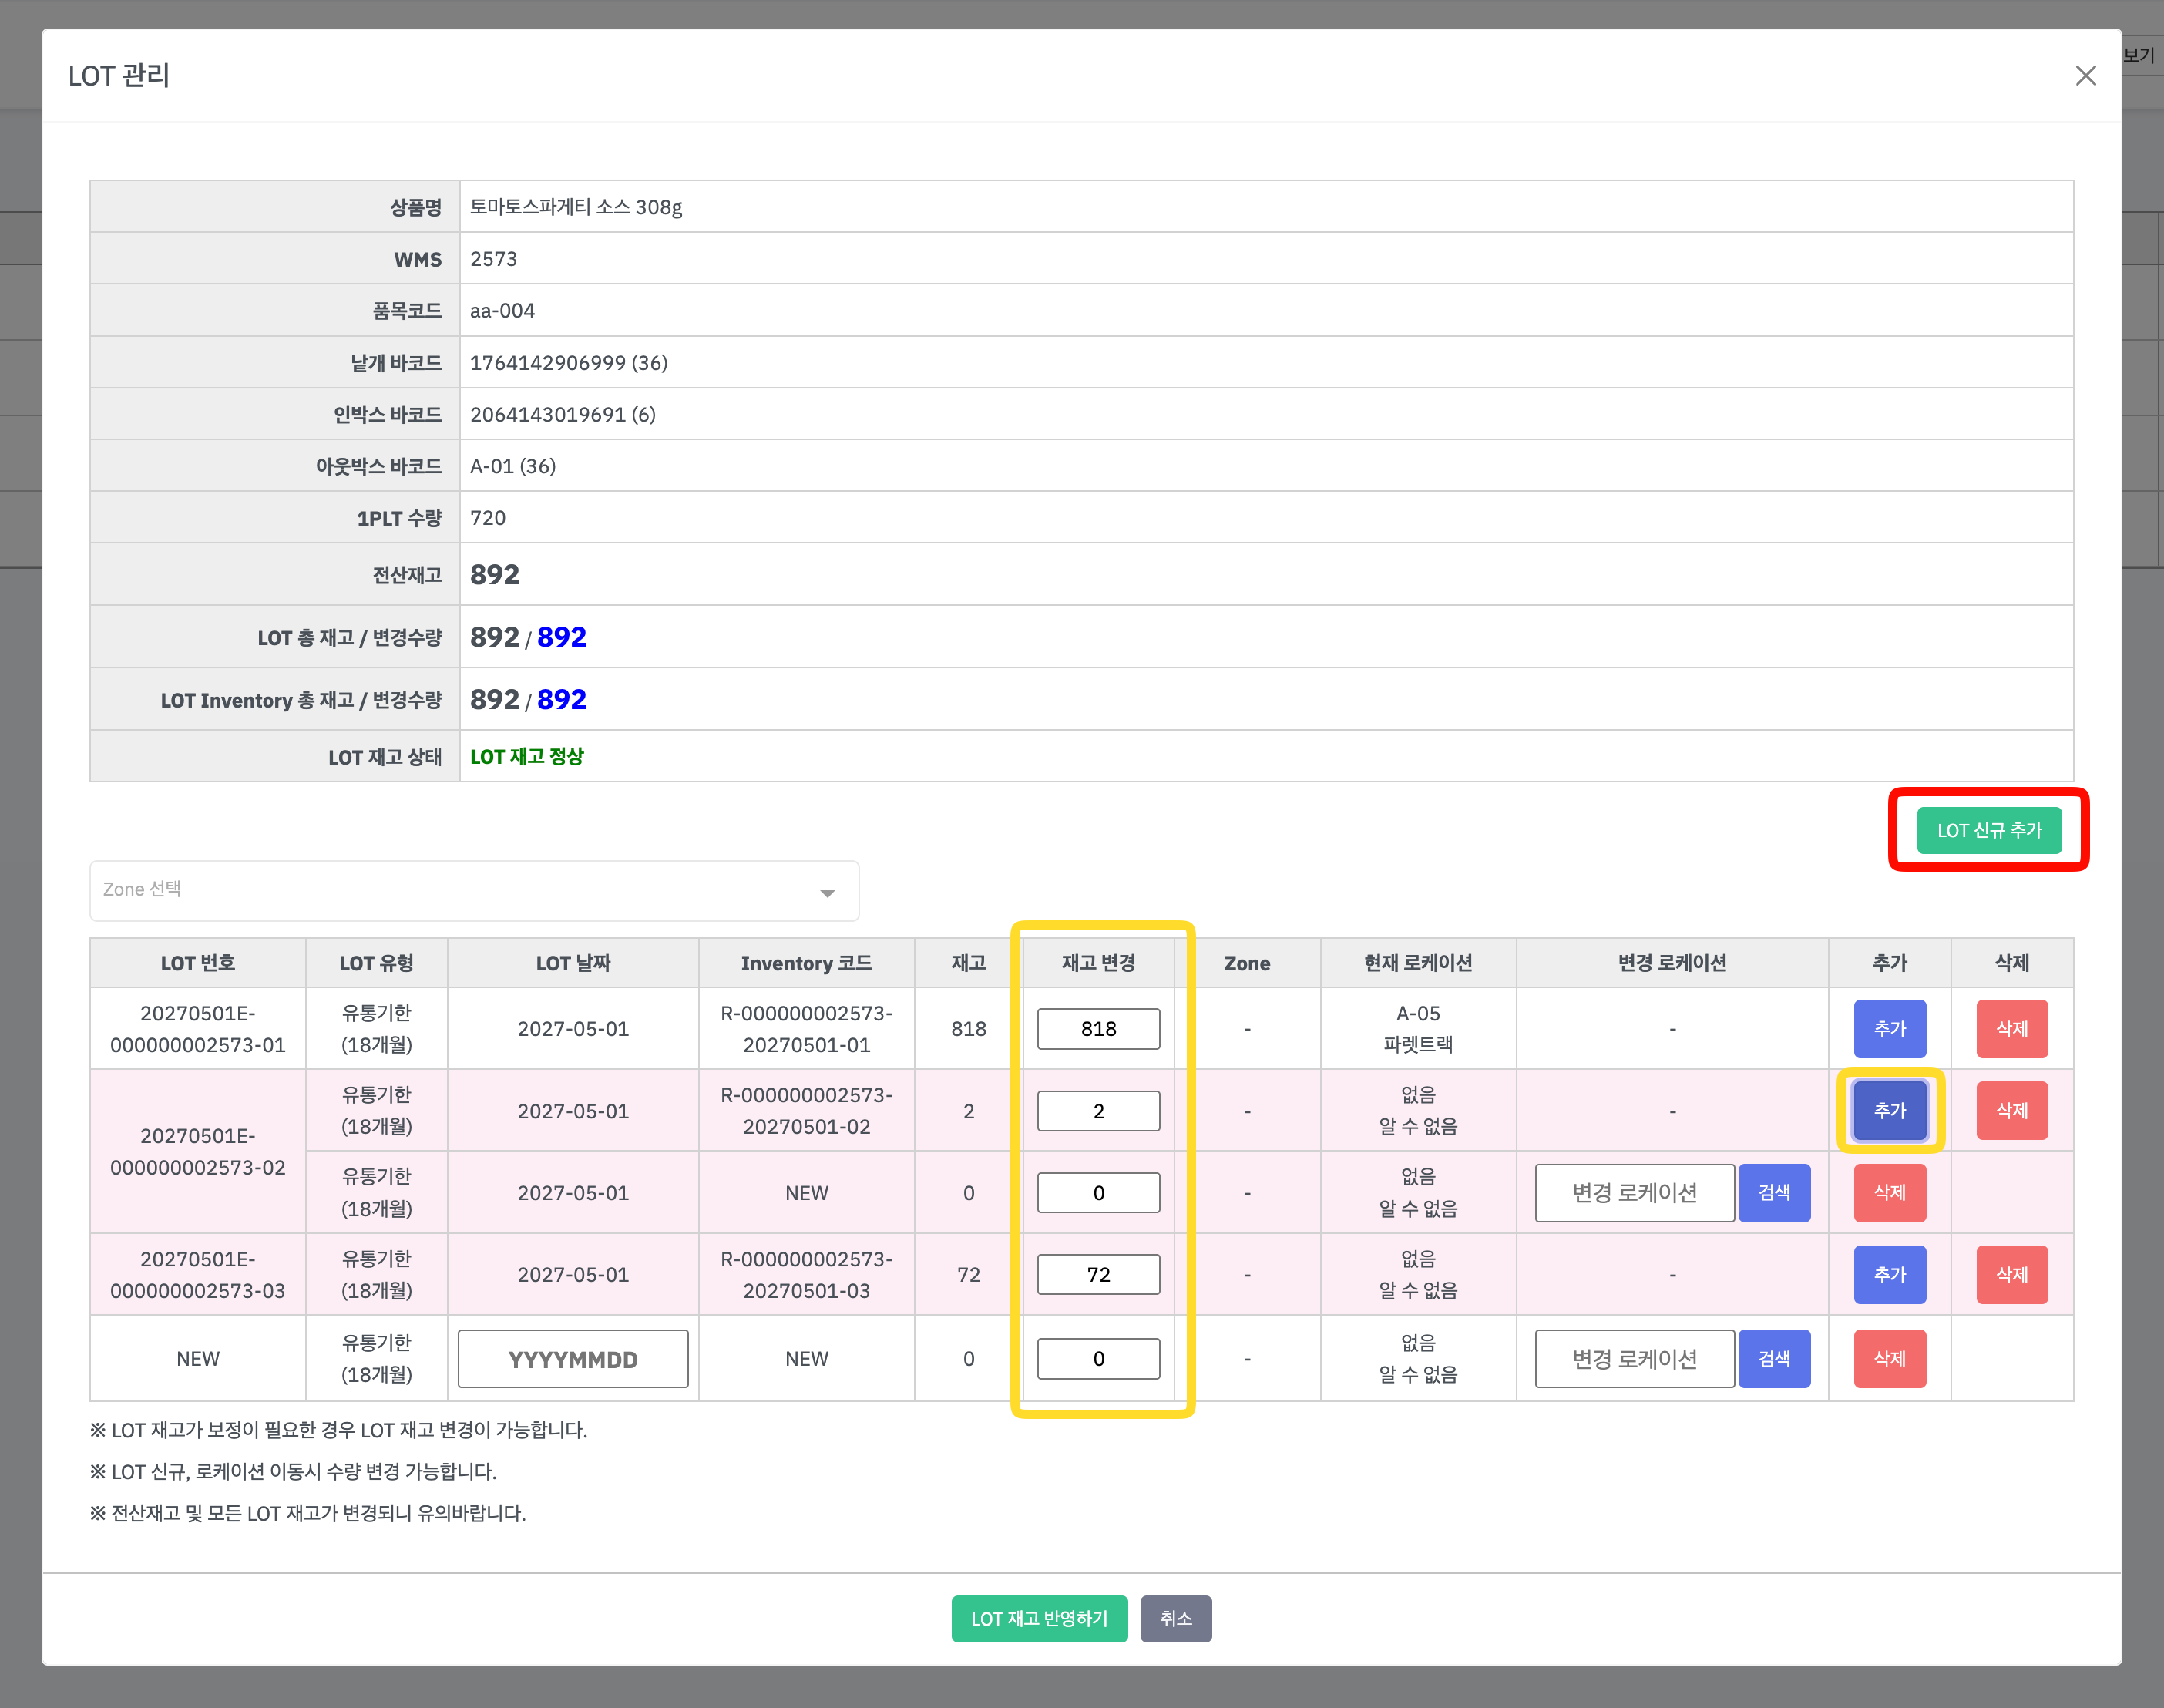The height and width of the screenshot is (1708, 2164).
Task: Click the 재고 변경 column header
Action: click(1098, 962)
